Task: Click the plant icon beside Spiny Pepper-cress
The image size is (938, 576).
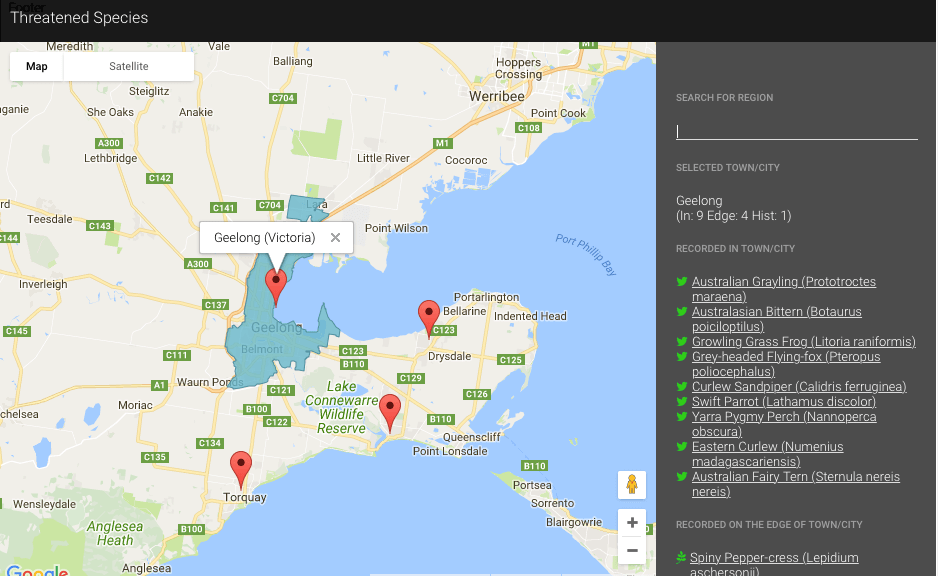Action: pos(682,558)
